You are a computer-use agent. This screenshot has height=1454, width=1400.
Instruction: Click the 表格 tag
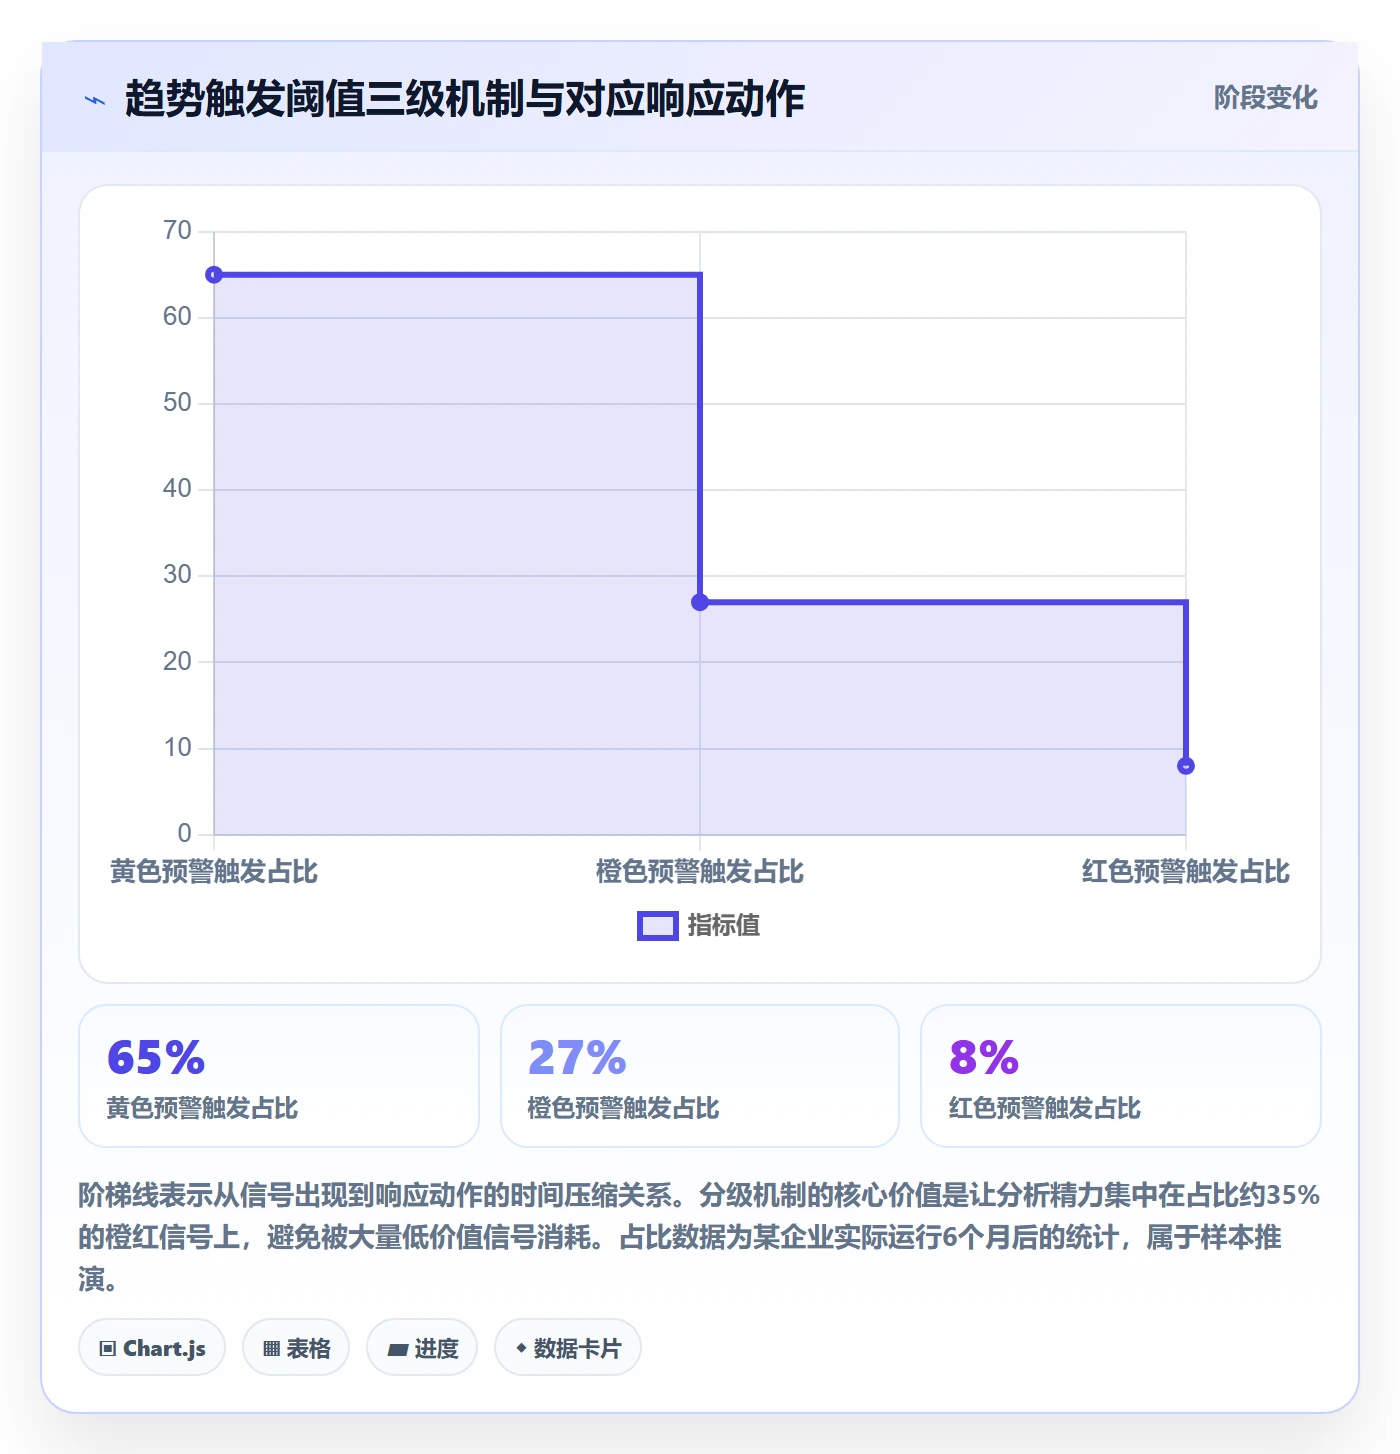(x=296, y=1348)
